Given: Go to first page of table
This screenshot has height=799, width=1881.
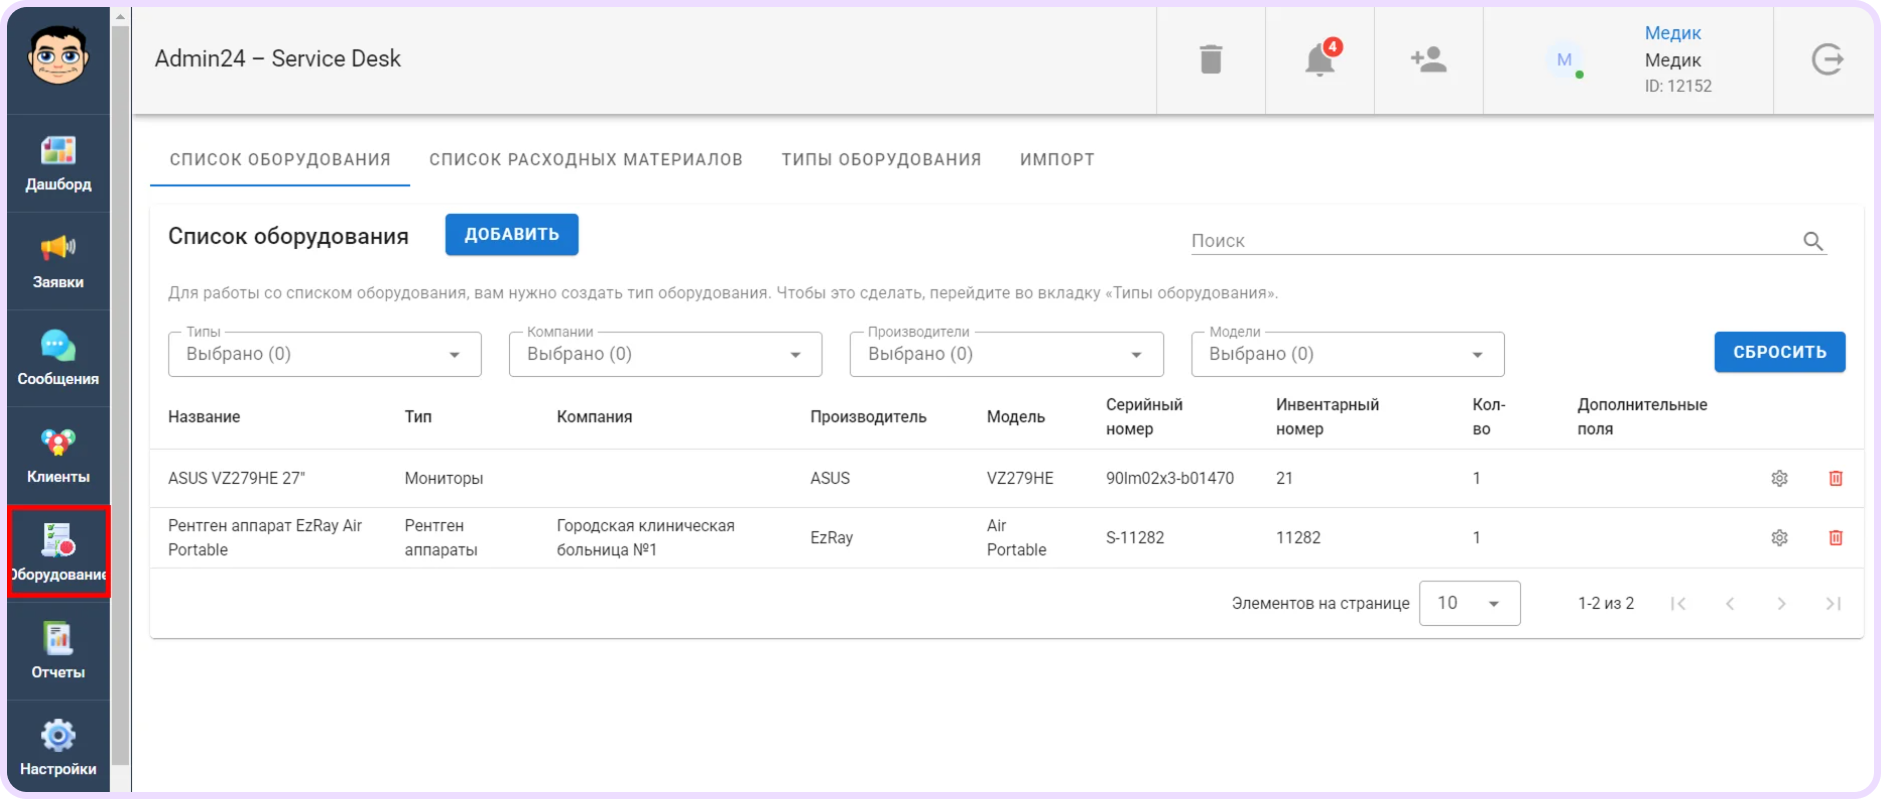Looking at the screenshot, I should pyautogui.click(x=1678, y=603).
